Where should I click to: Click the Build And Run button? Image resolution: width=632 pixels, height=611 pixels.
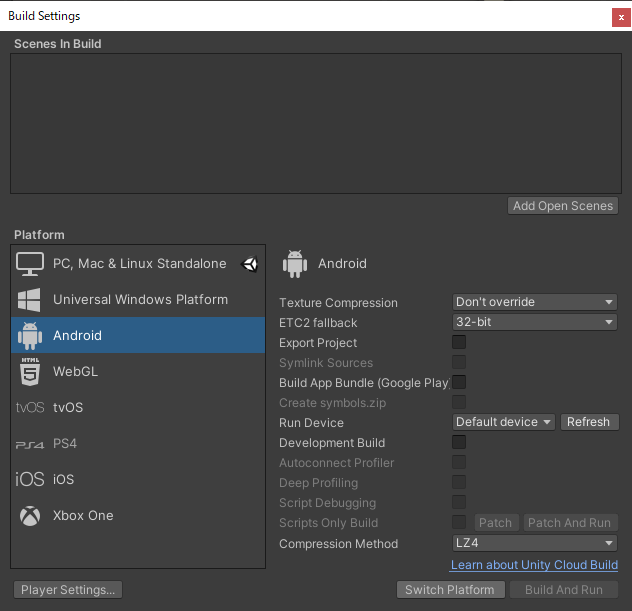pyautogui.click(x=563, y=590)
